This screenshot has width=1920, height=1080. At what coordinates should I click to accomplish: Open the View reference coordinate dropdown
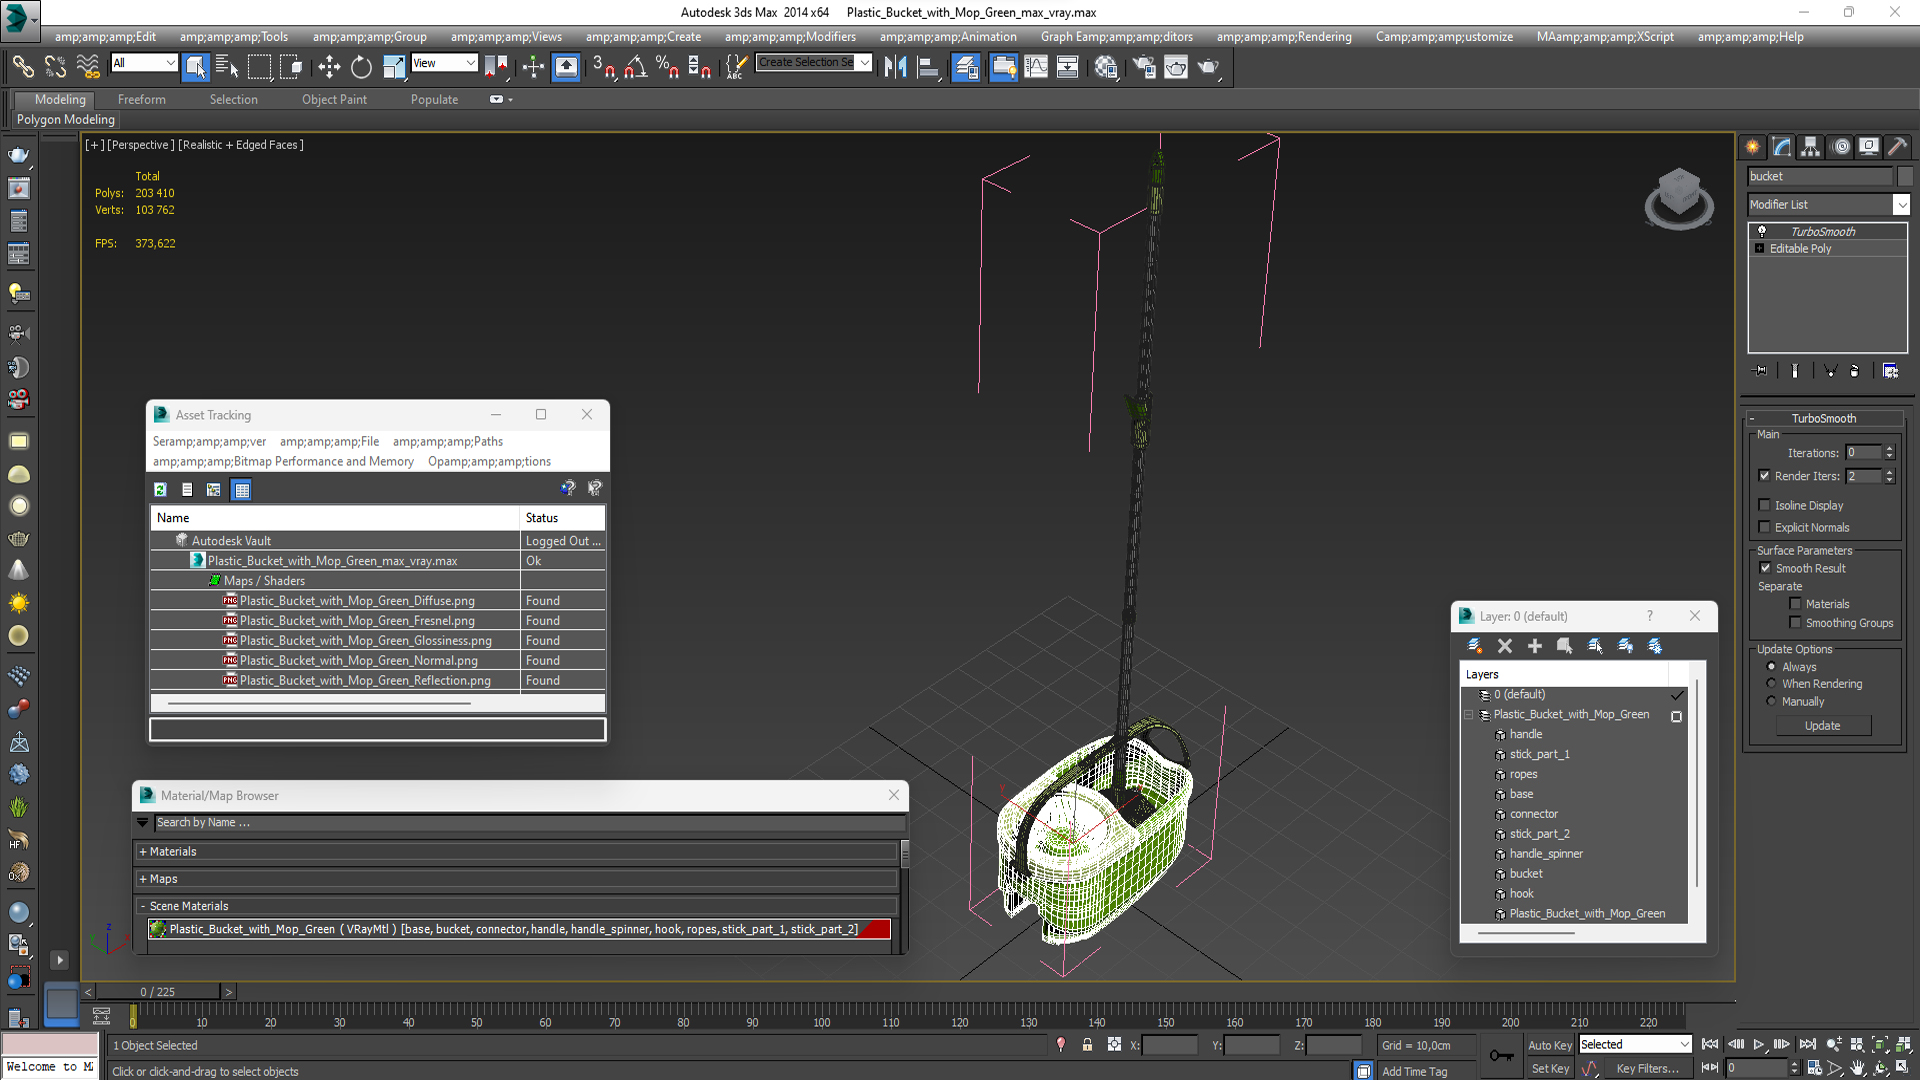coord(444,63)
